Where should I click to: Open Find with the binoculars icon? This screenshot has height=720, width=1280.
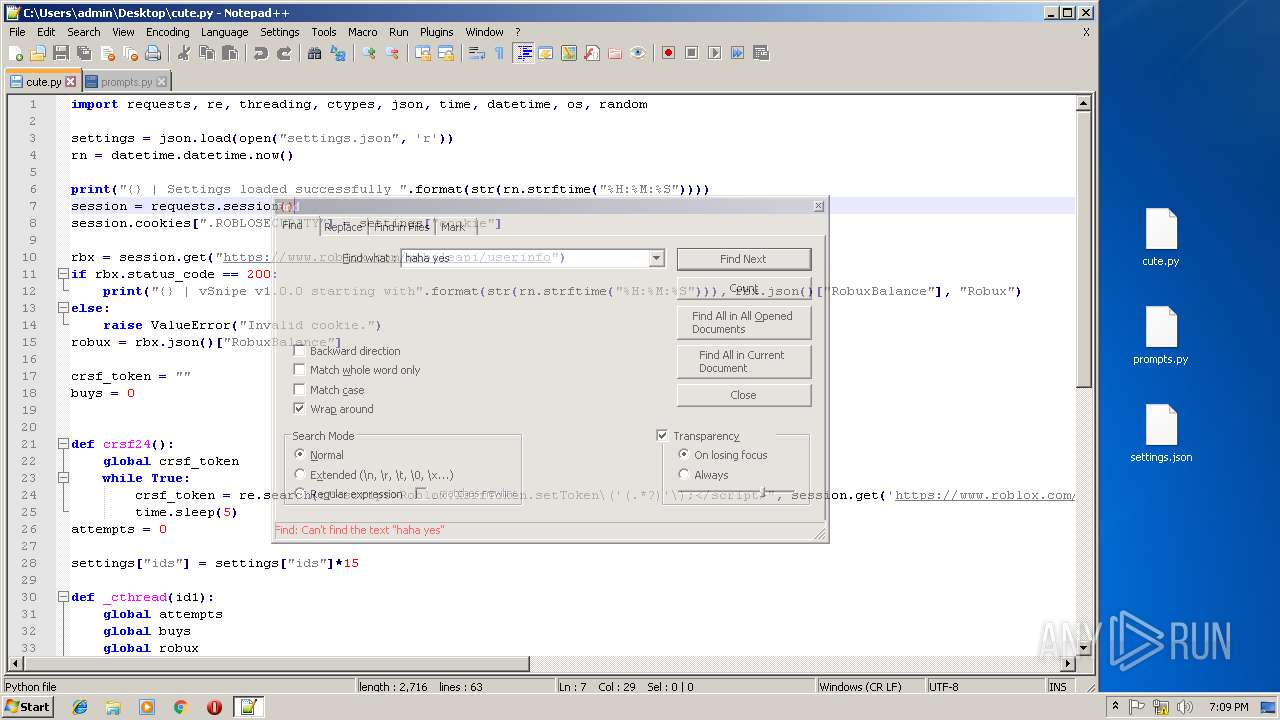[x=315, y=53]
